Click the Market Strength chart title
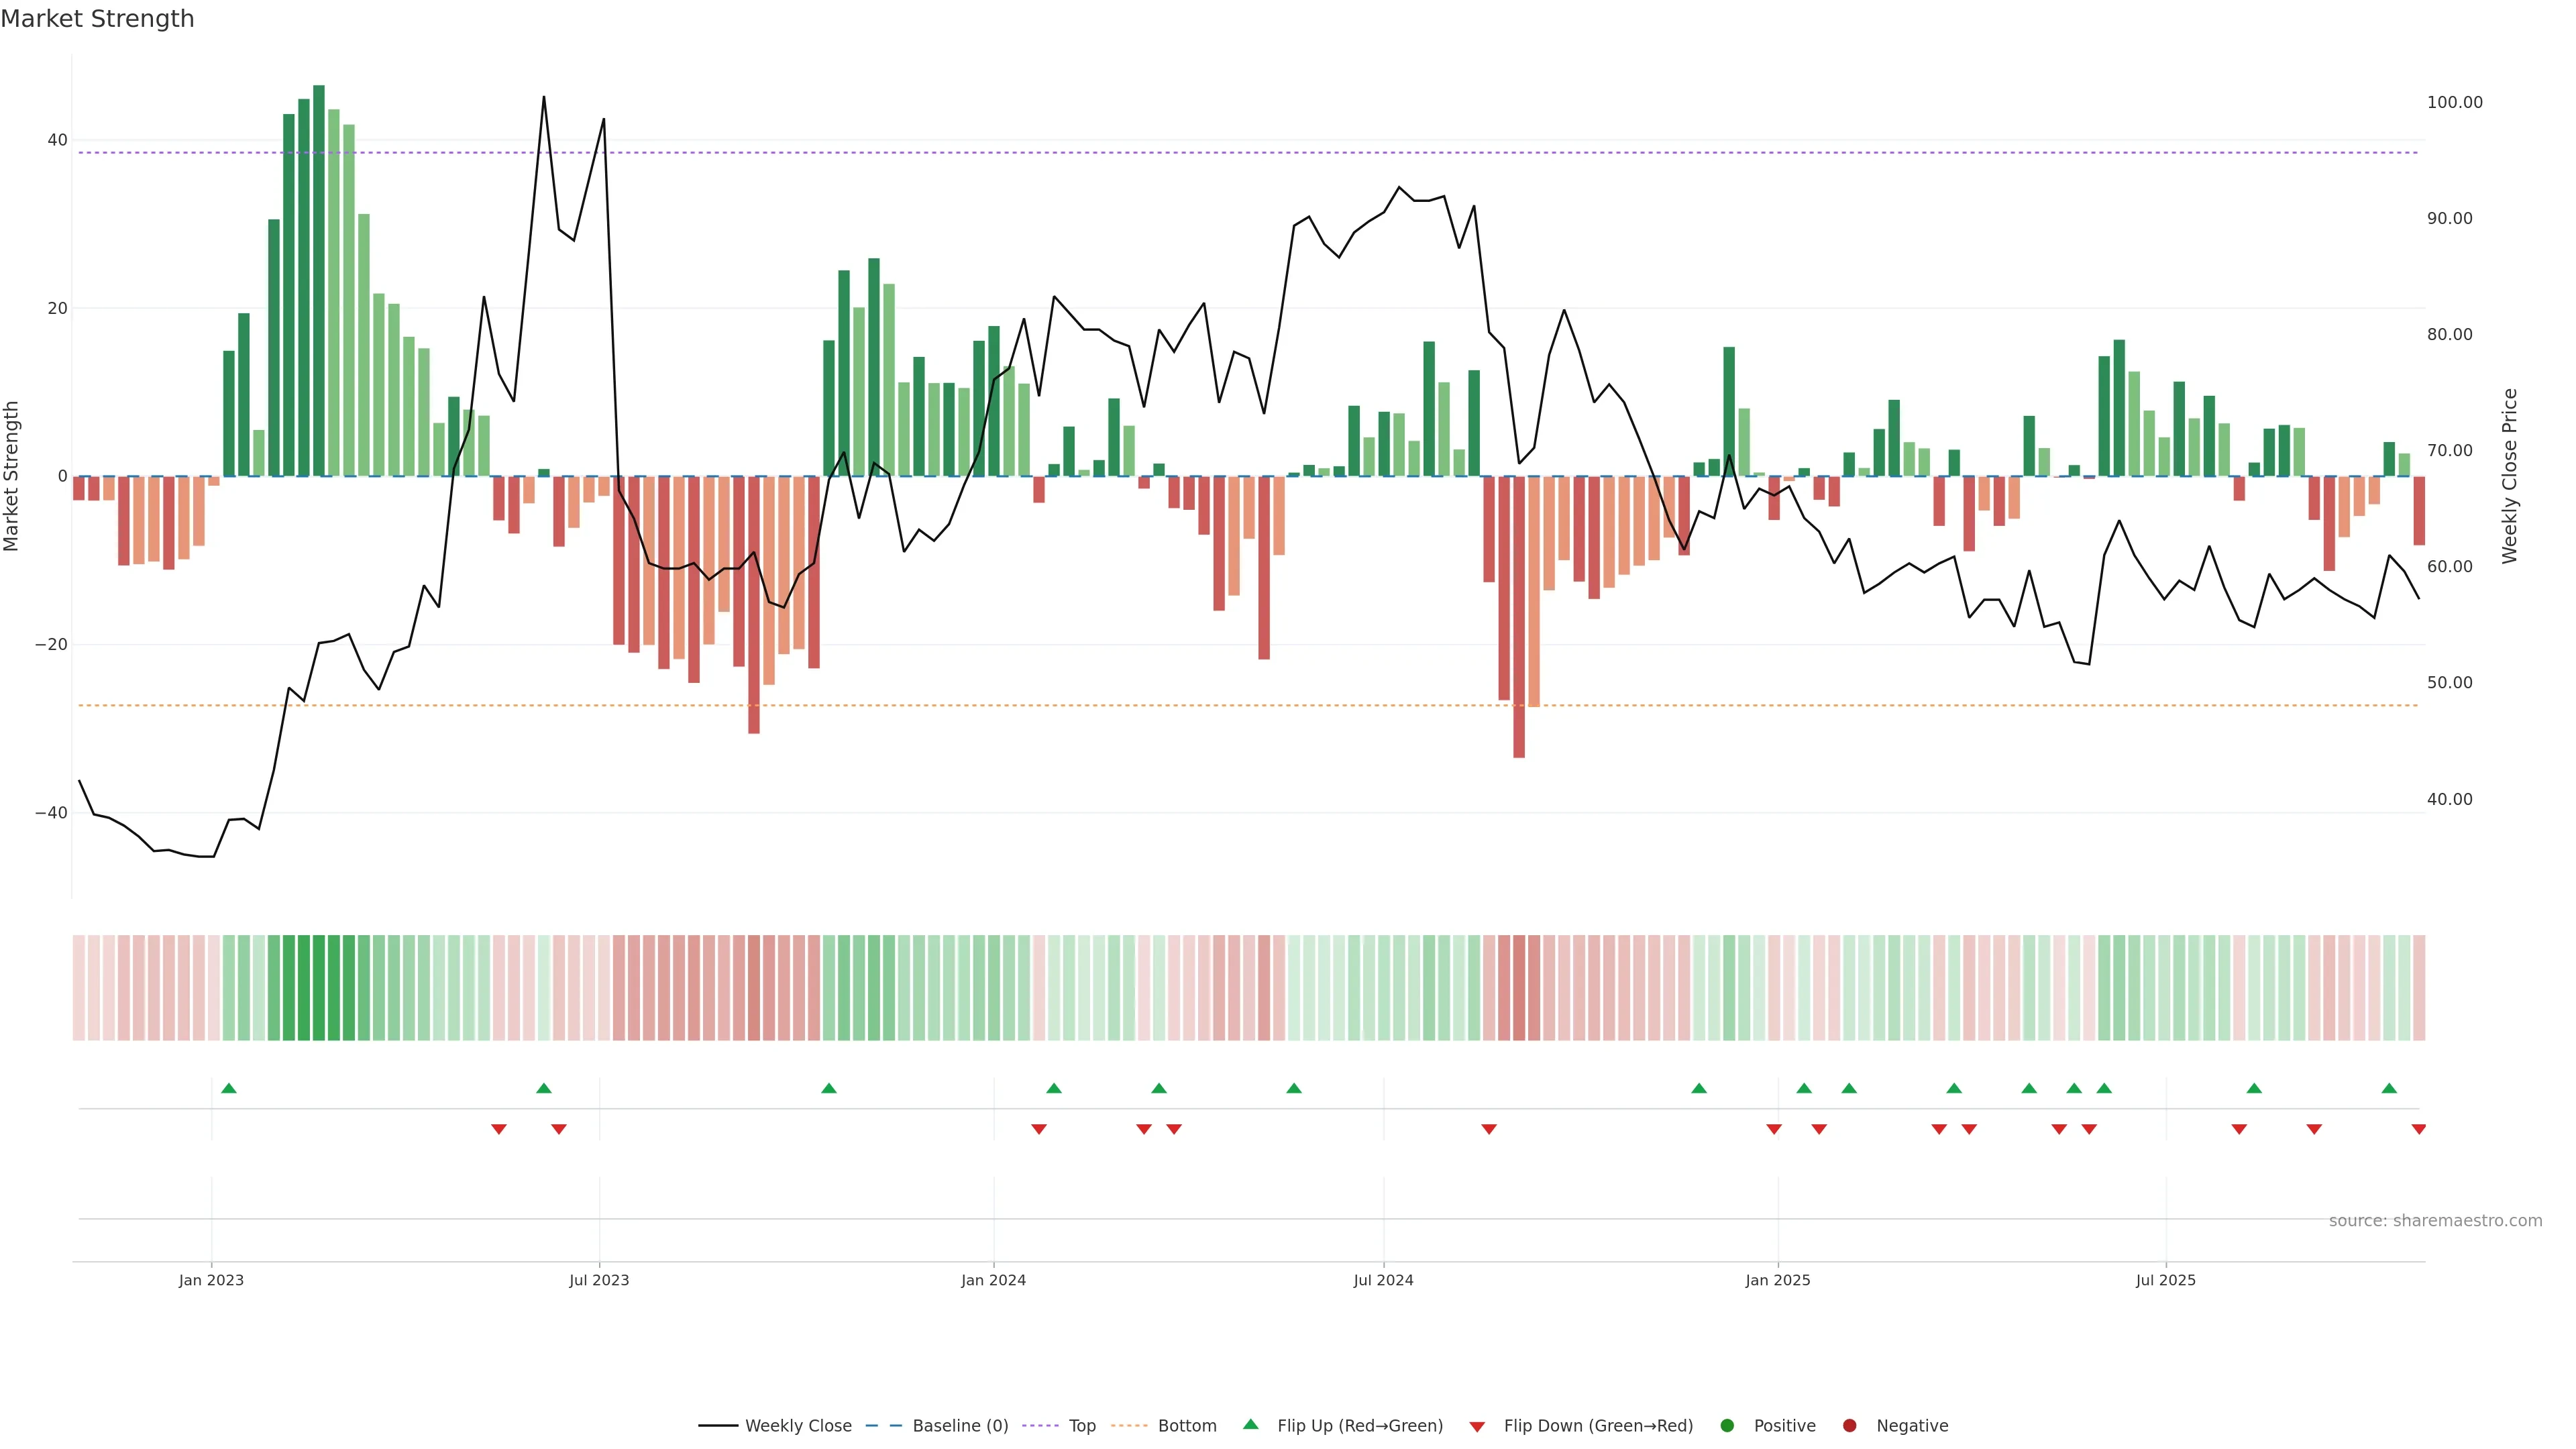The width and height of the screenshot is (2576, 1449). [97, 19]
